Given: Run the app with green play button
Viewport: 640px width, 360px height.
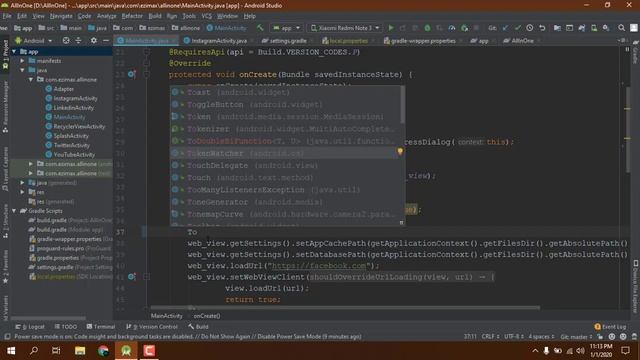Looking at the screenshot, I should point(391,28).
